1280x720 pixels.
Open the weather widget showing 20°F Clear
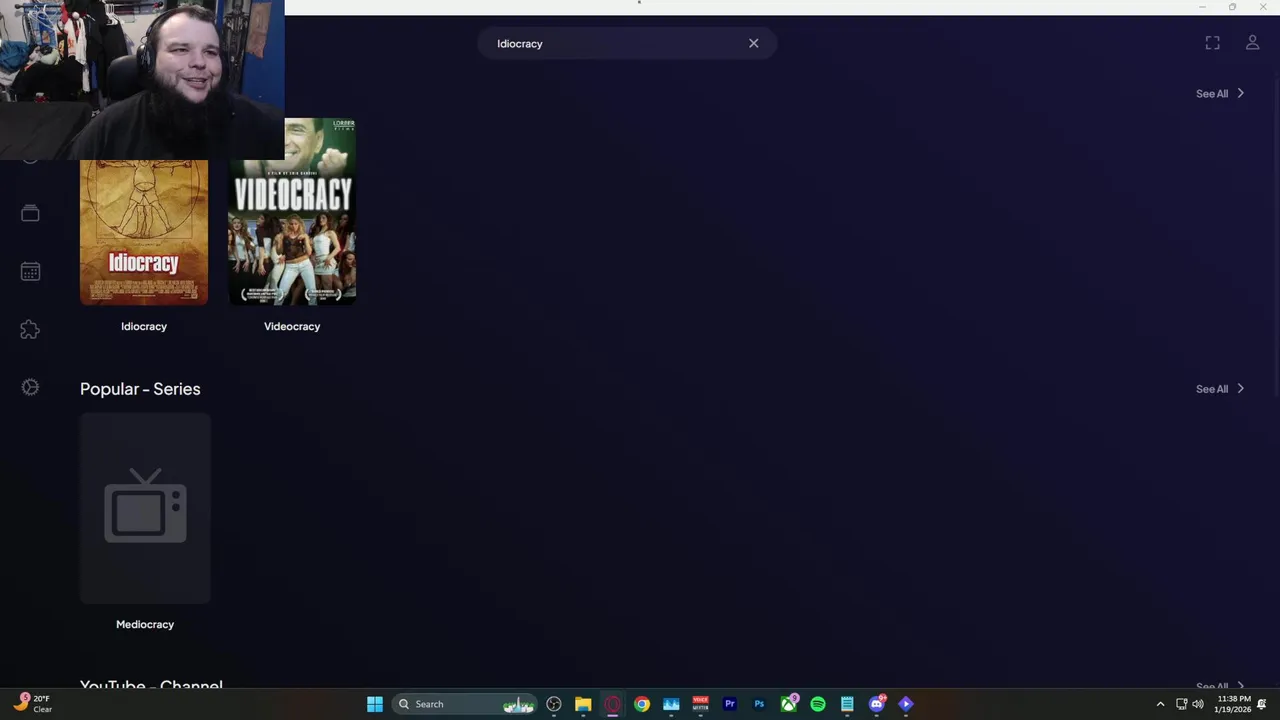click(x=32, y=704)
